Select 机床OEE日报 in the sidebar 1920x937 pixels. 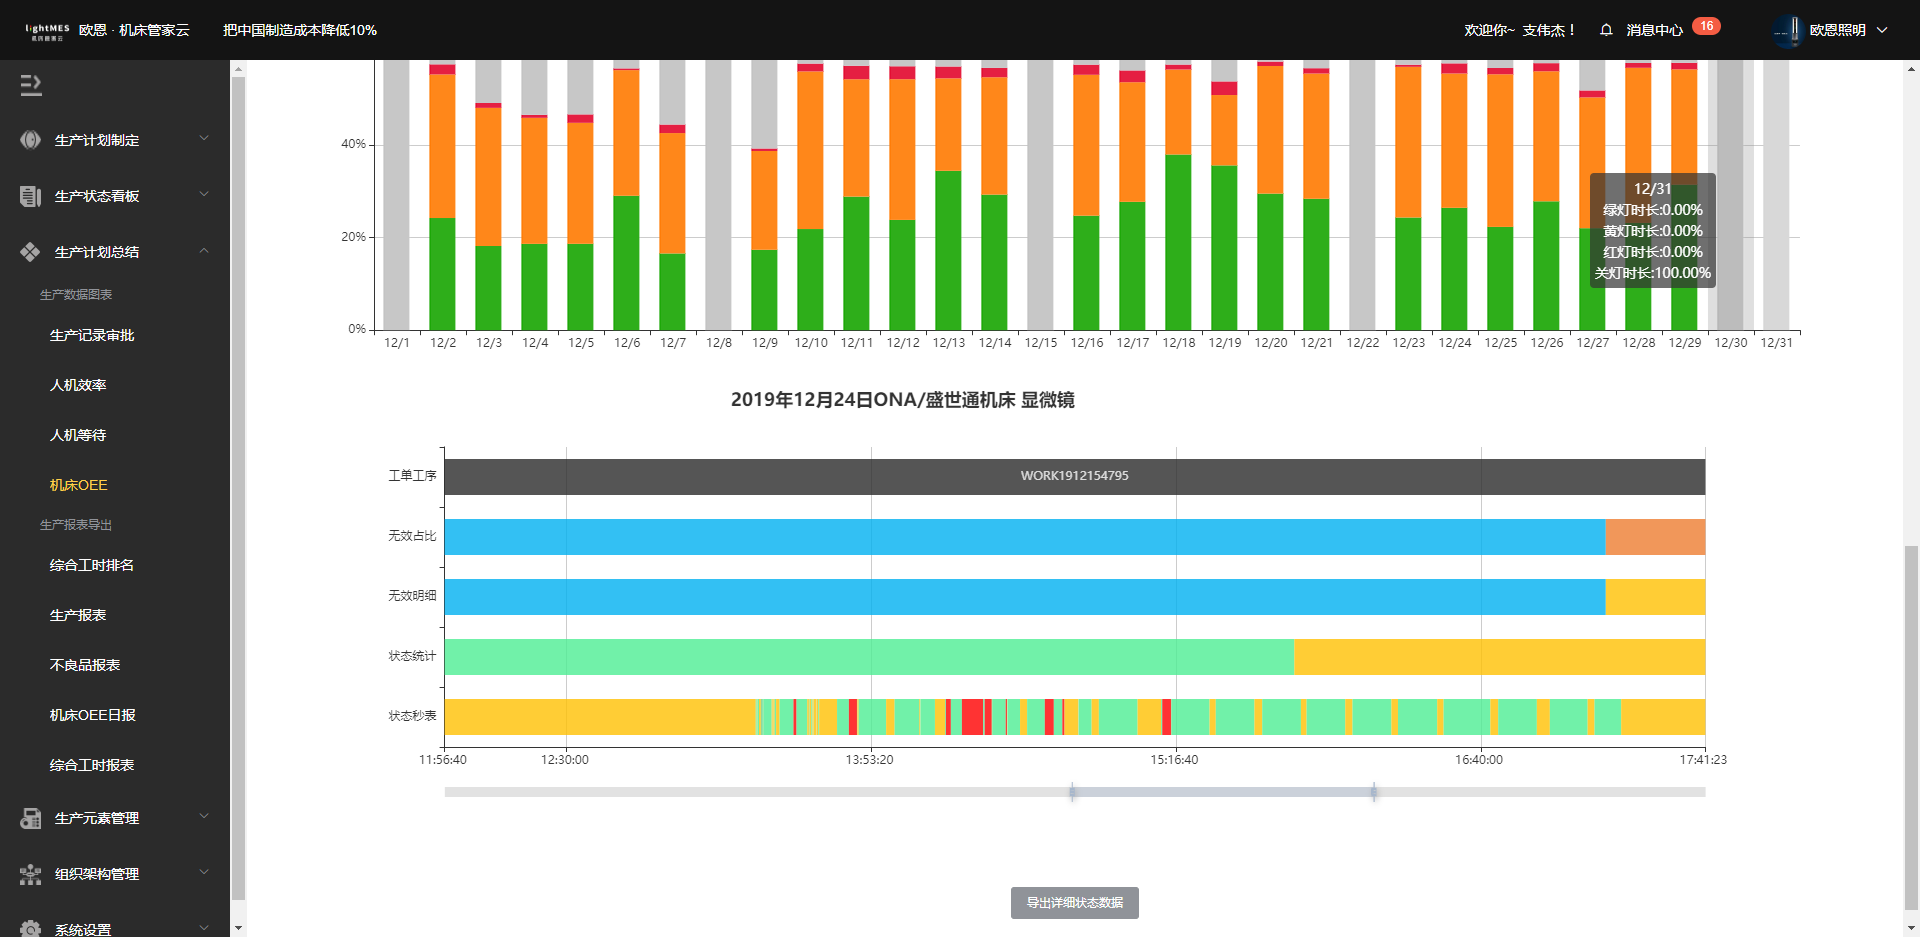tap(93, 715)
